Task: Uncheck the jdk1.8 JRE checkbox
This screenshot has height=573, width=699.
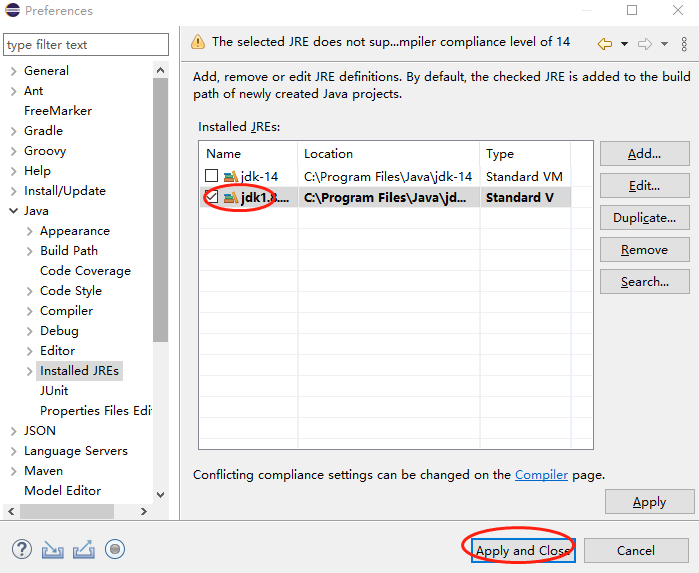Action: pyautogui.click(x=212, y=197)
